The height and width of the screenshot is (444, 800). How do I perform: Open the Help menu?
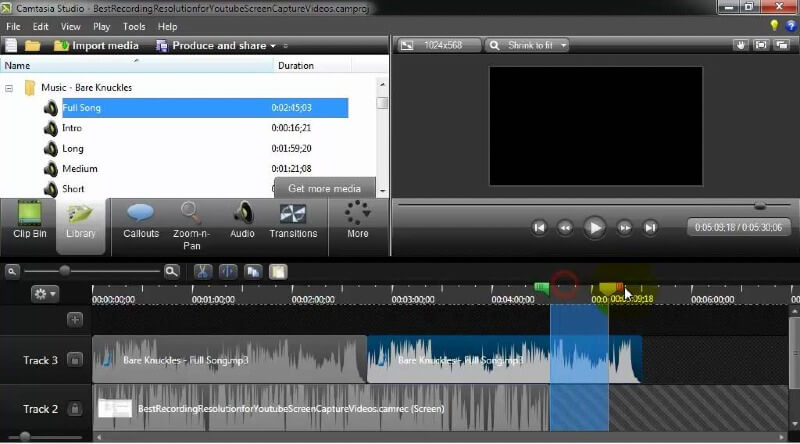pyautogui.click(x=167, y=27)
